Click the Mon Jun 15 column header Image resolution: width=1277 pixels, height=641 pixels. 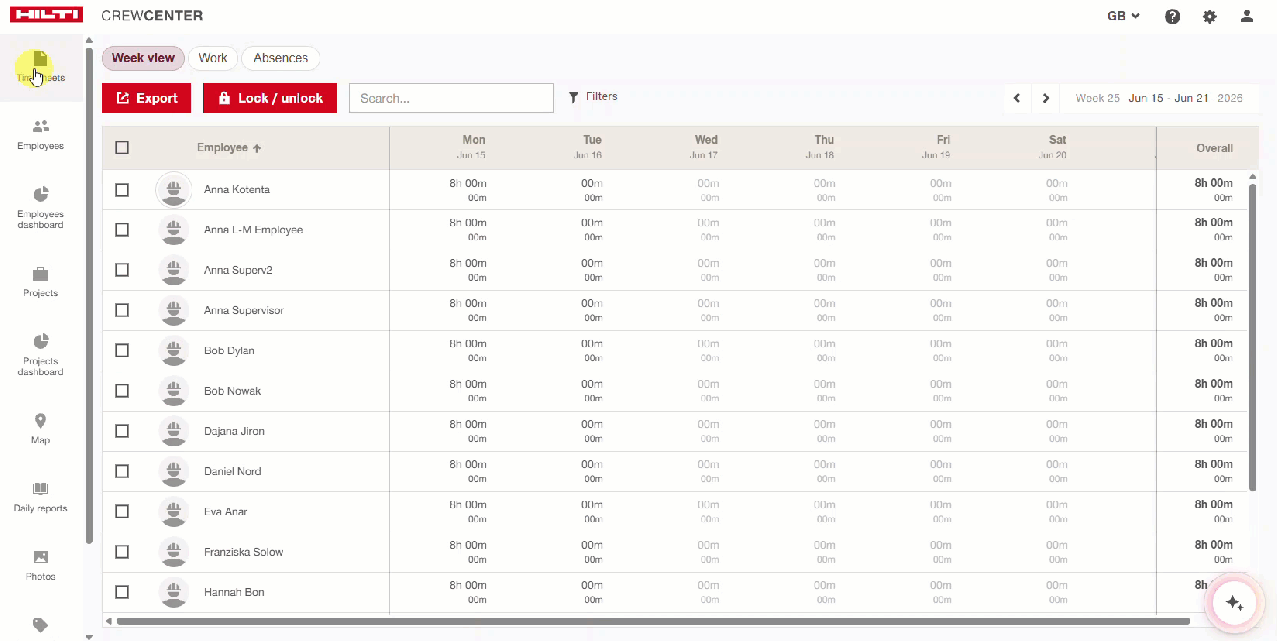(474, 147)
